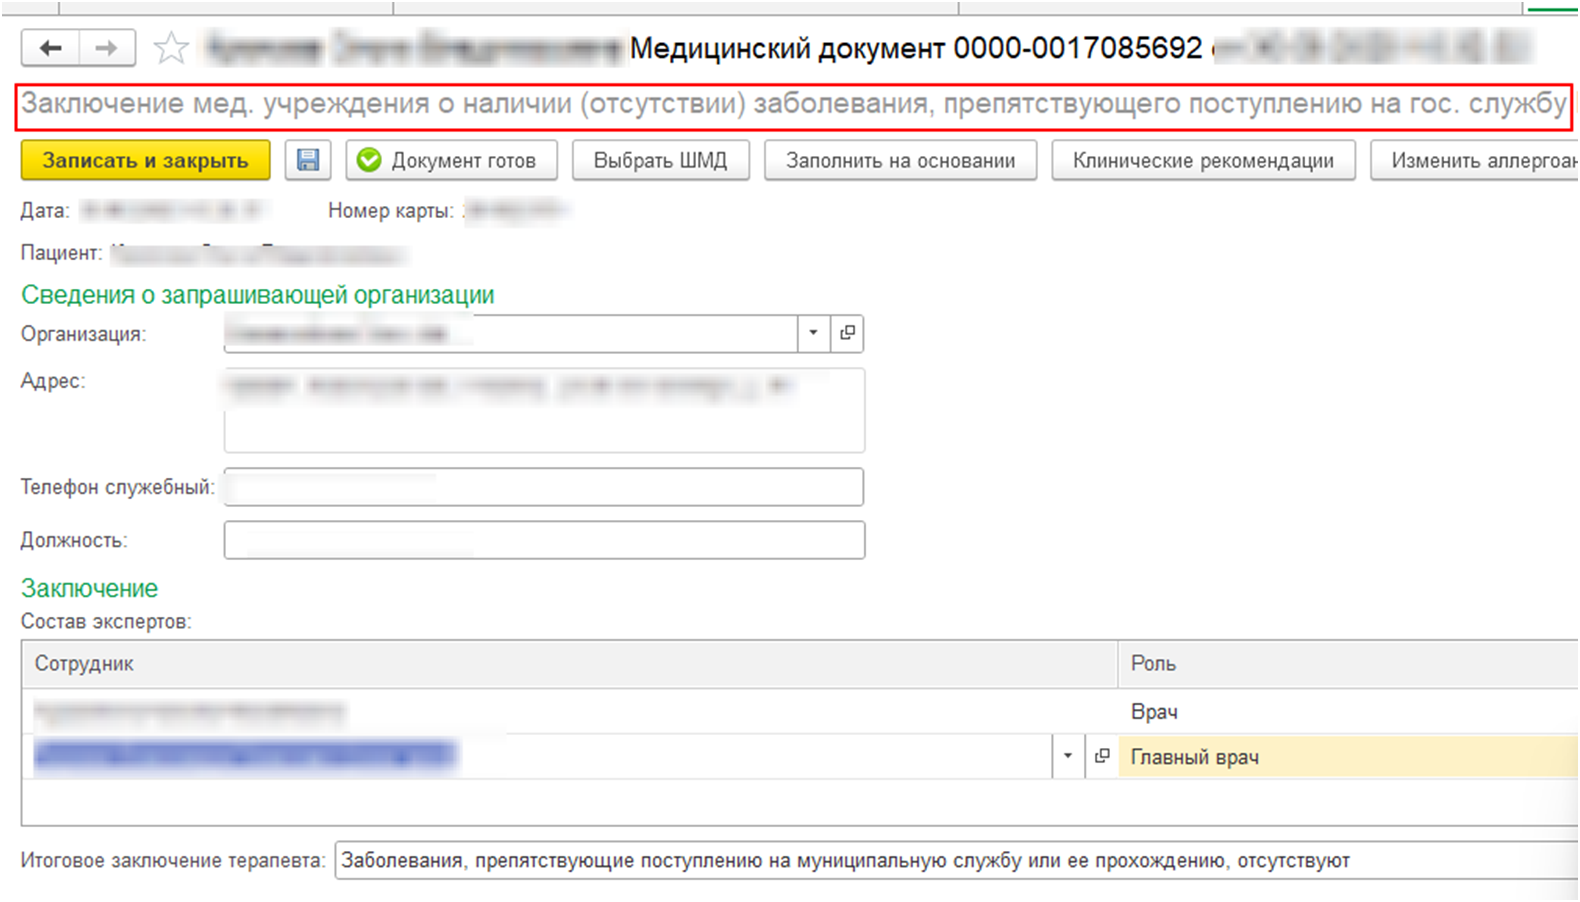
Task: Focus the Телефон служебный field
Action: click(x=544, y=487)
